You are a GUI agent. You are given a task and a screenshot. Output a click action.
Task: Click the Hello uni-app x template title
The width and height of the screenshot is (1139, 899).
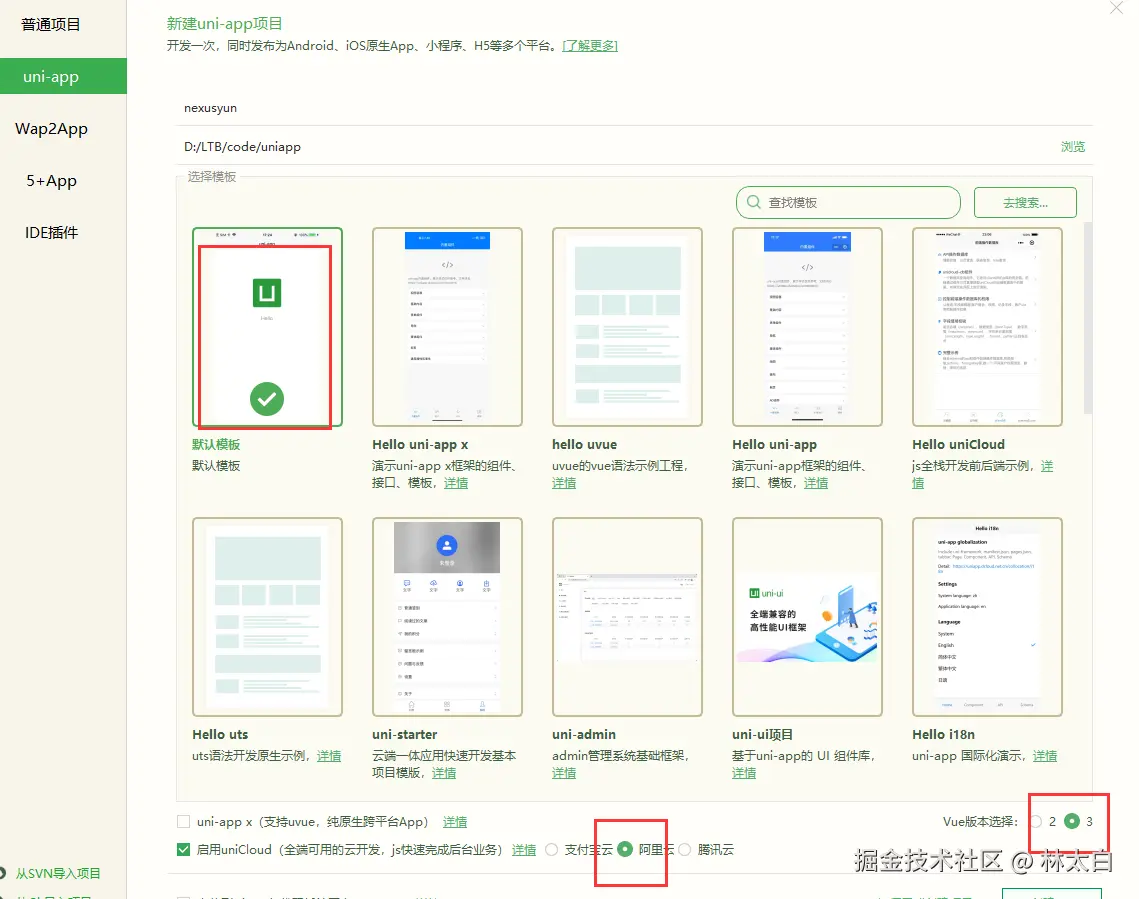point(420,444)
